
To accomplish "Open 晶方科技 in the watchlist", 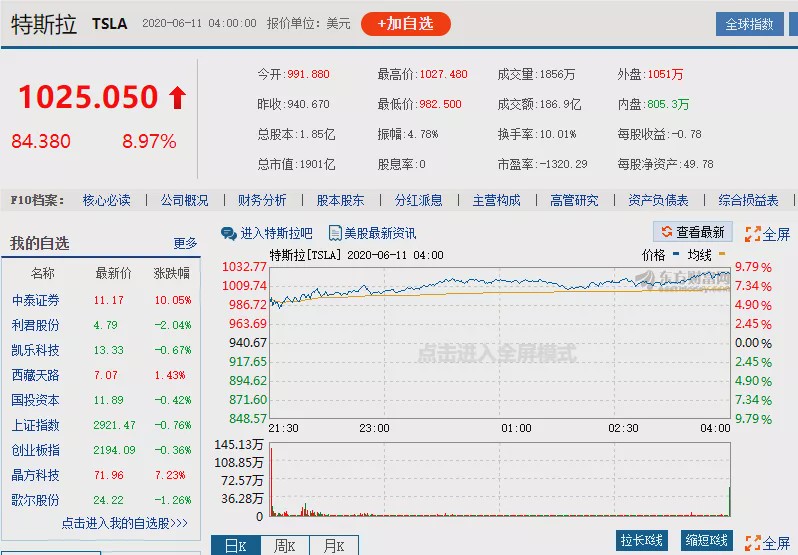I will pos(36,475).
